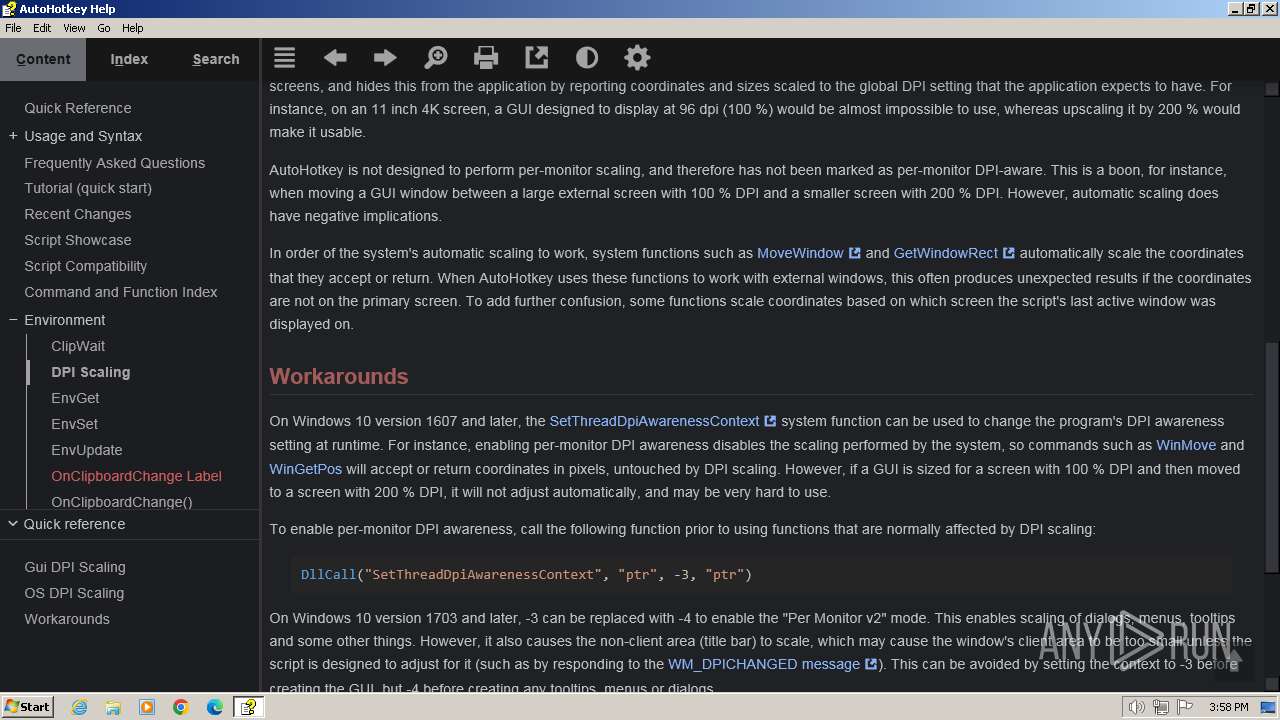Open Script Showcase page
1280x720 pixels.
78,240
